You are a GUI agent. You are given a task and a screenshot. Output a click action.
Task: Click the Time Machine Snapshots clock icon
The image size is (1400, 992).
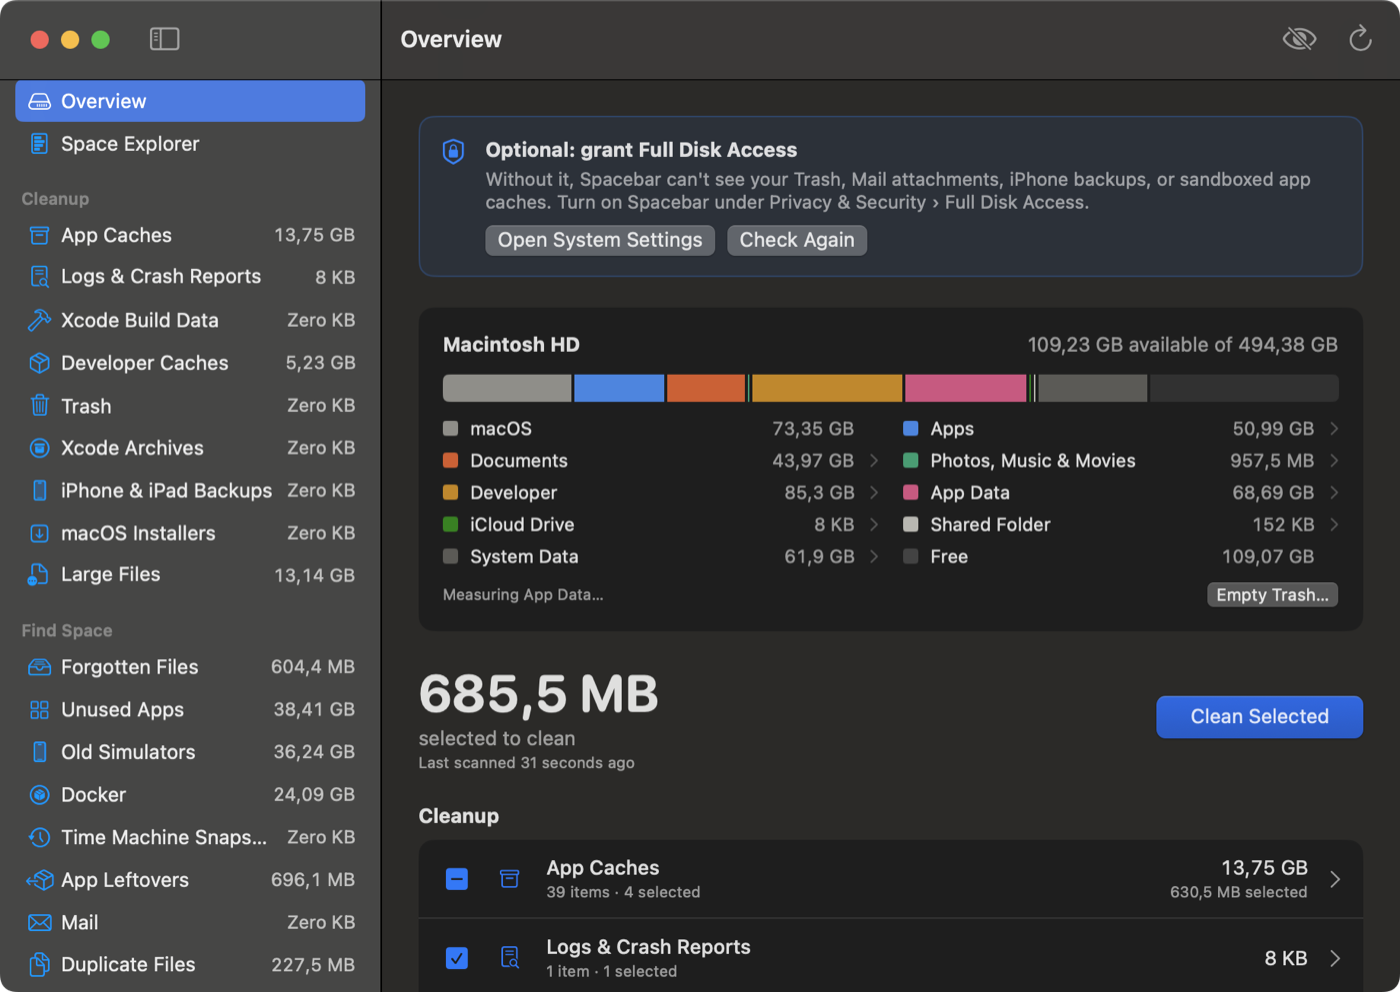click(39, 837)
